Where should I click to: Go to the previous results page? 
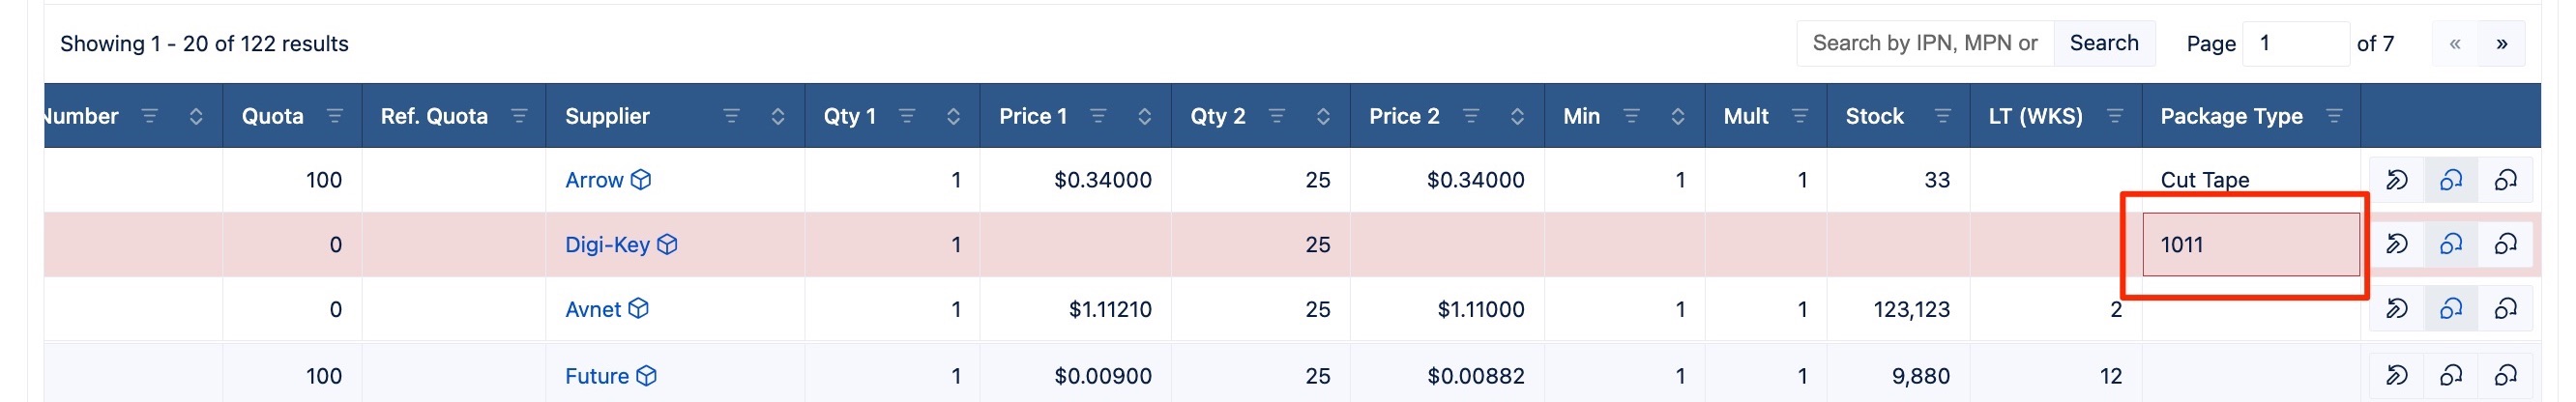[x=2455, y=44]
